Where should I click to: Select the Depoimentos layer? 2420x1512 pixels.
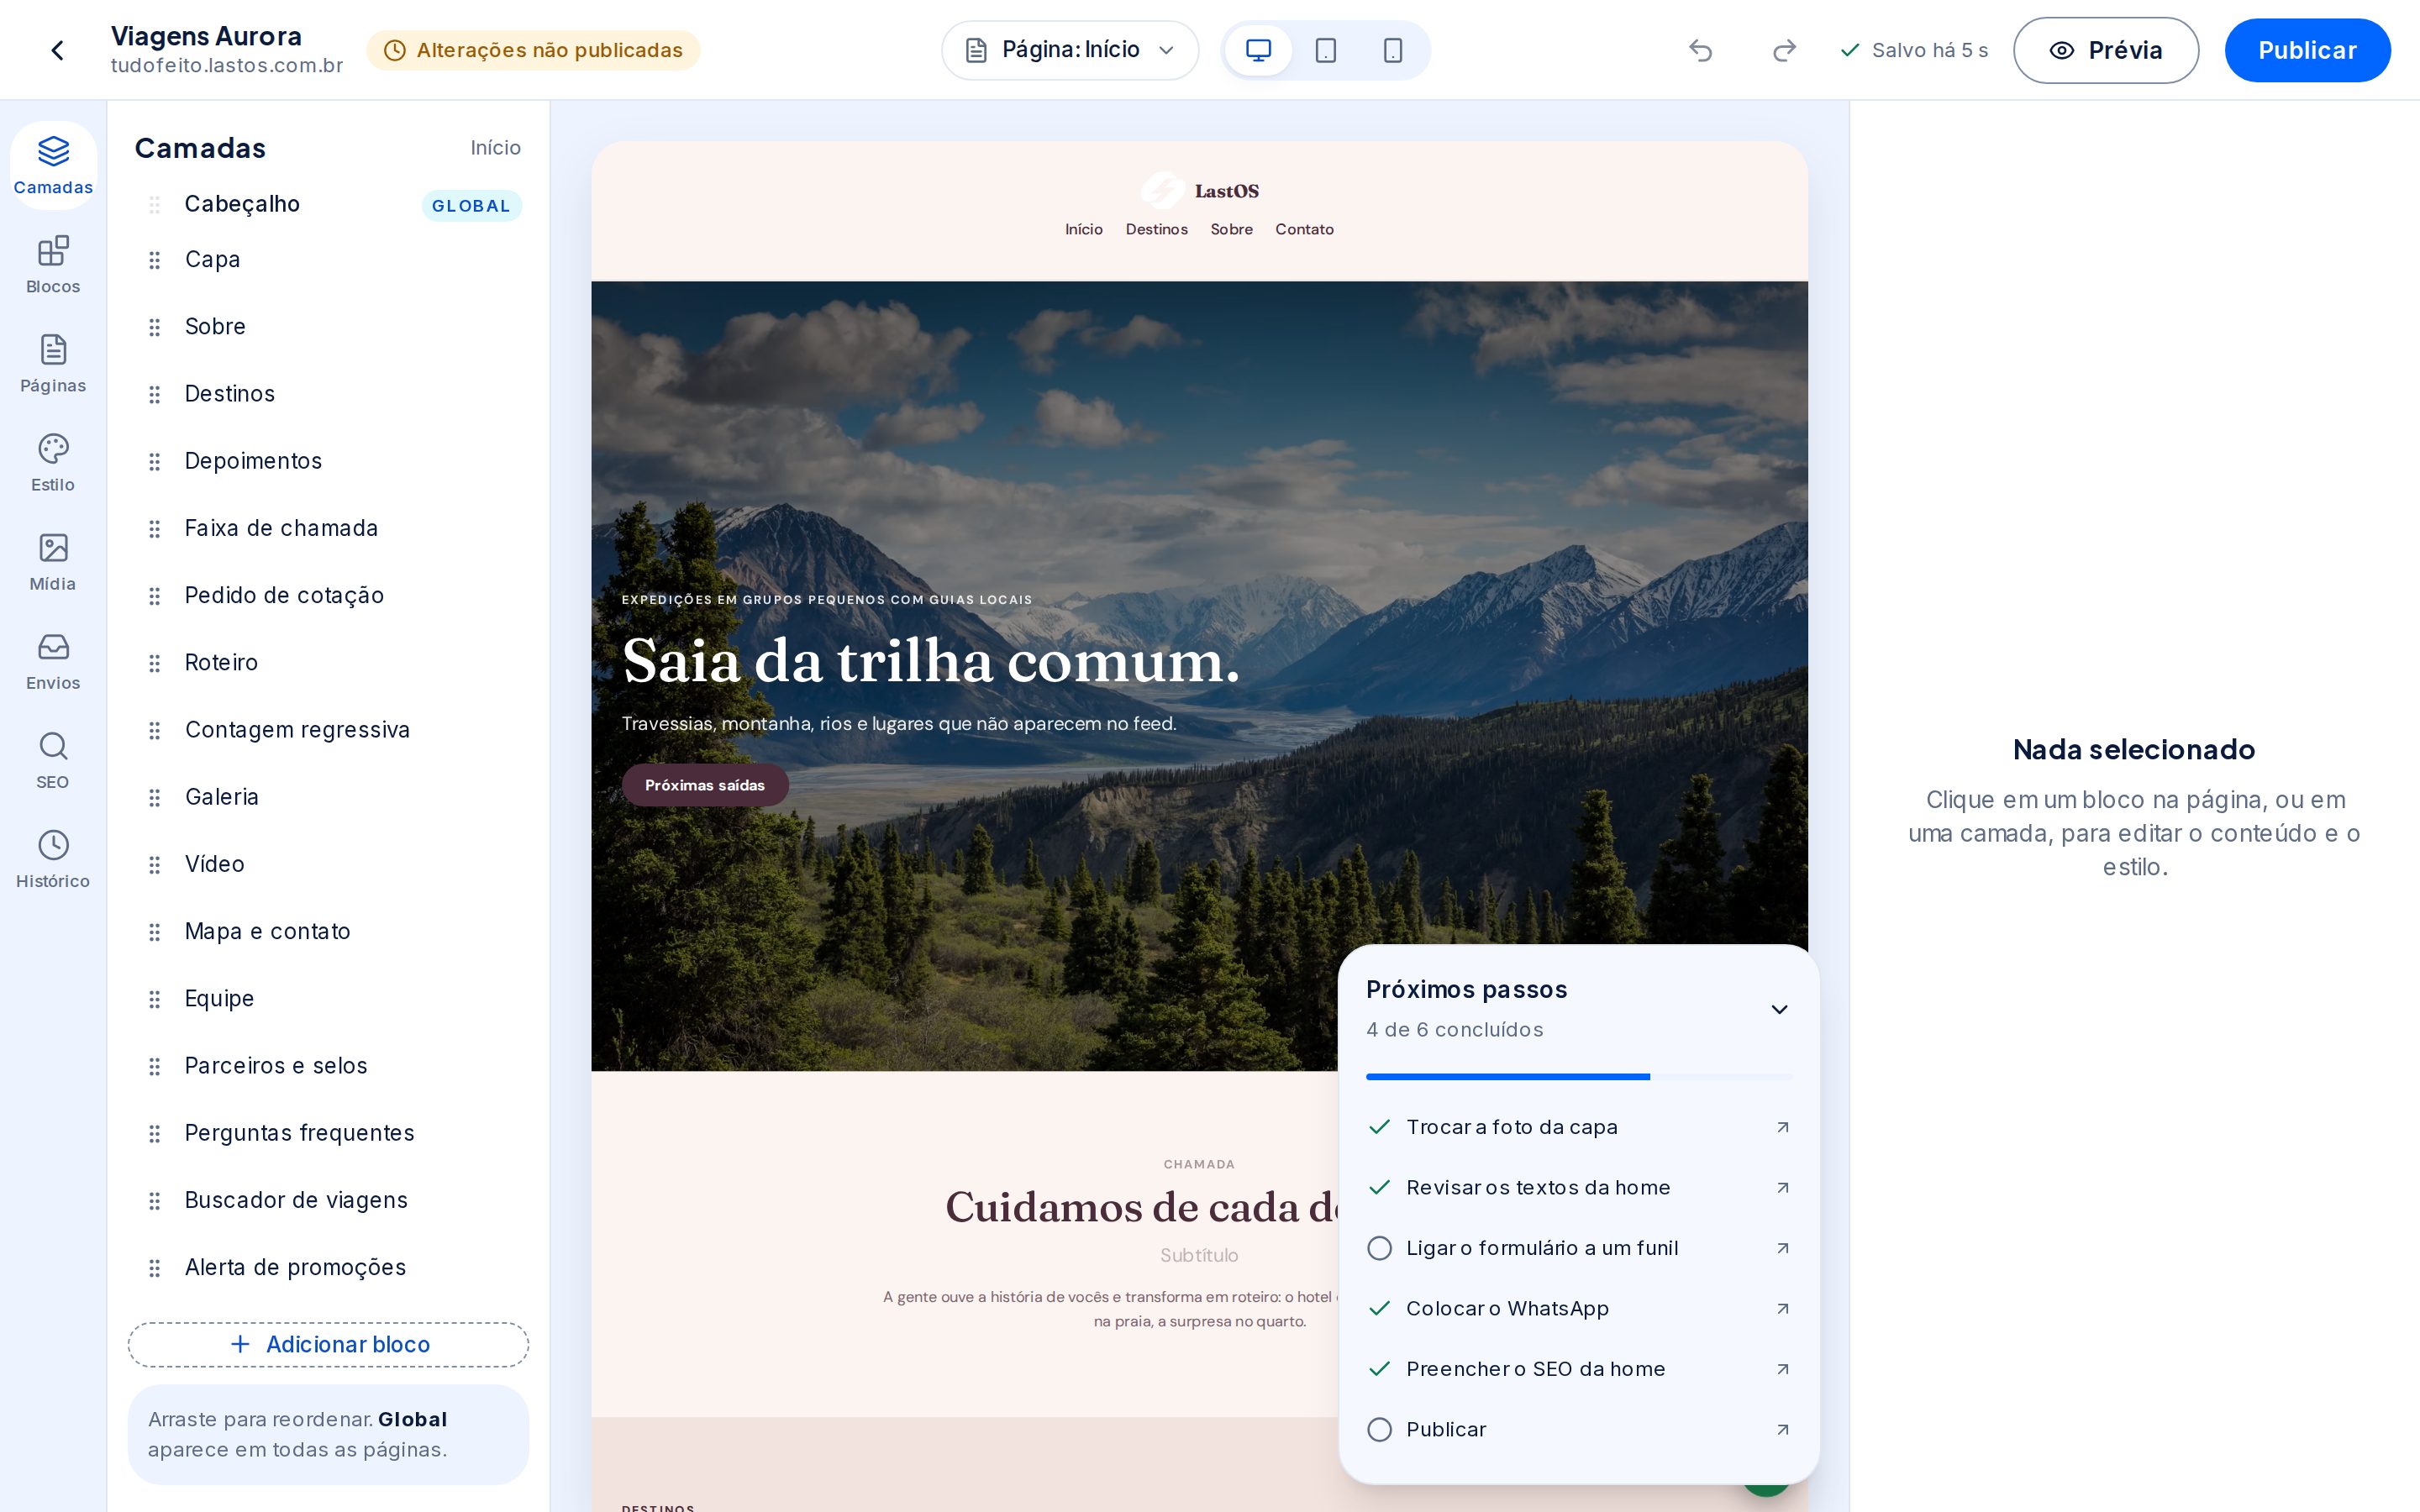click(x=328, y=461)
